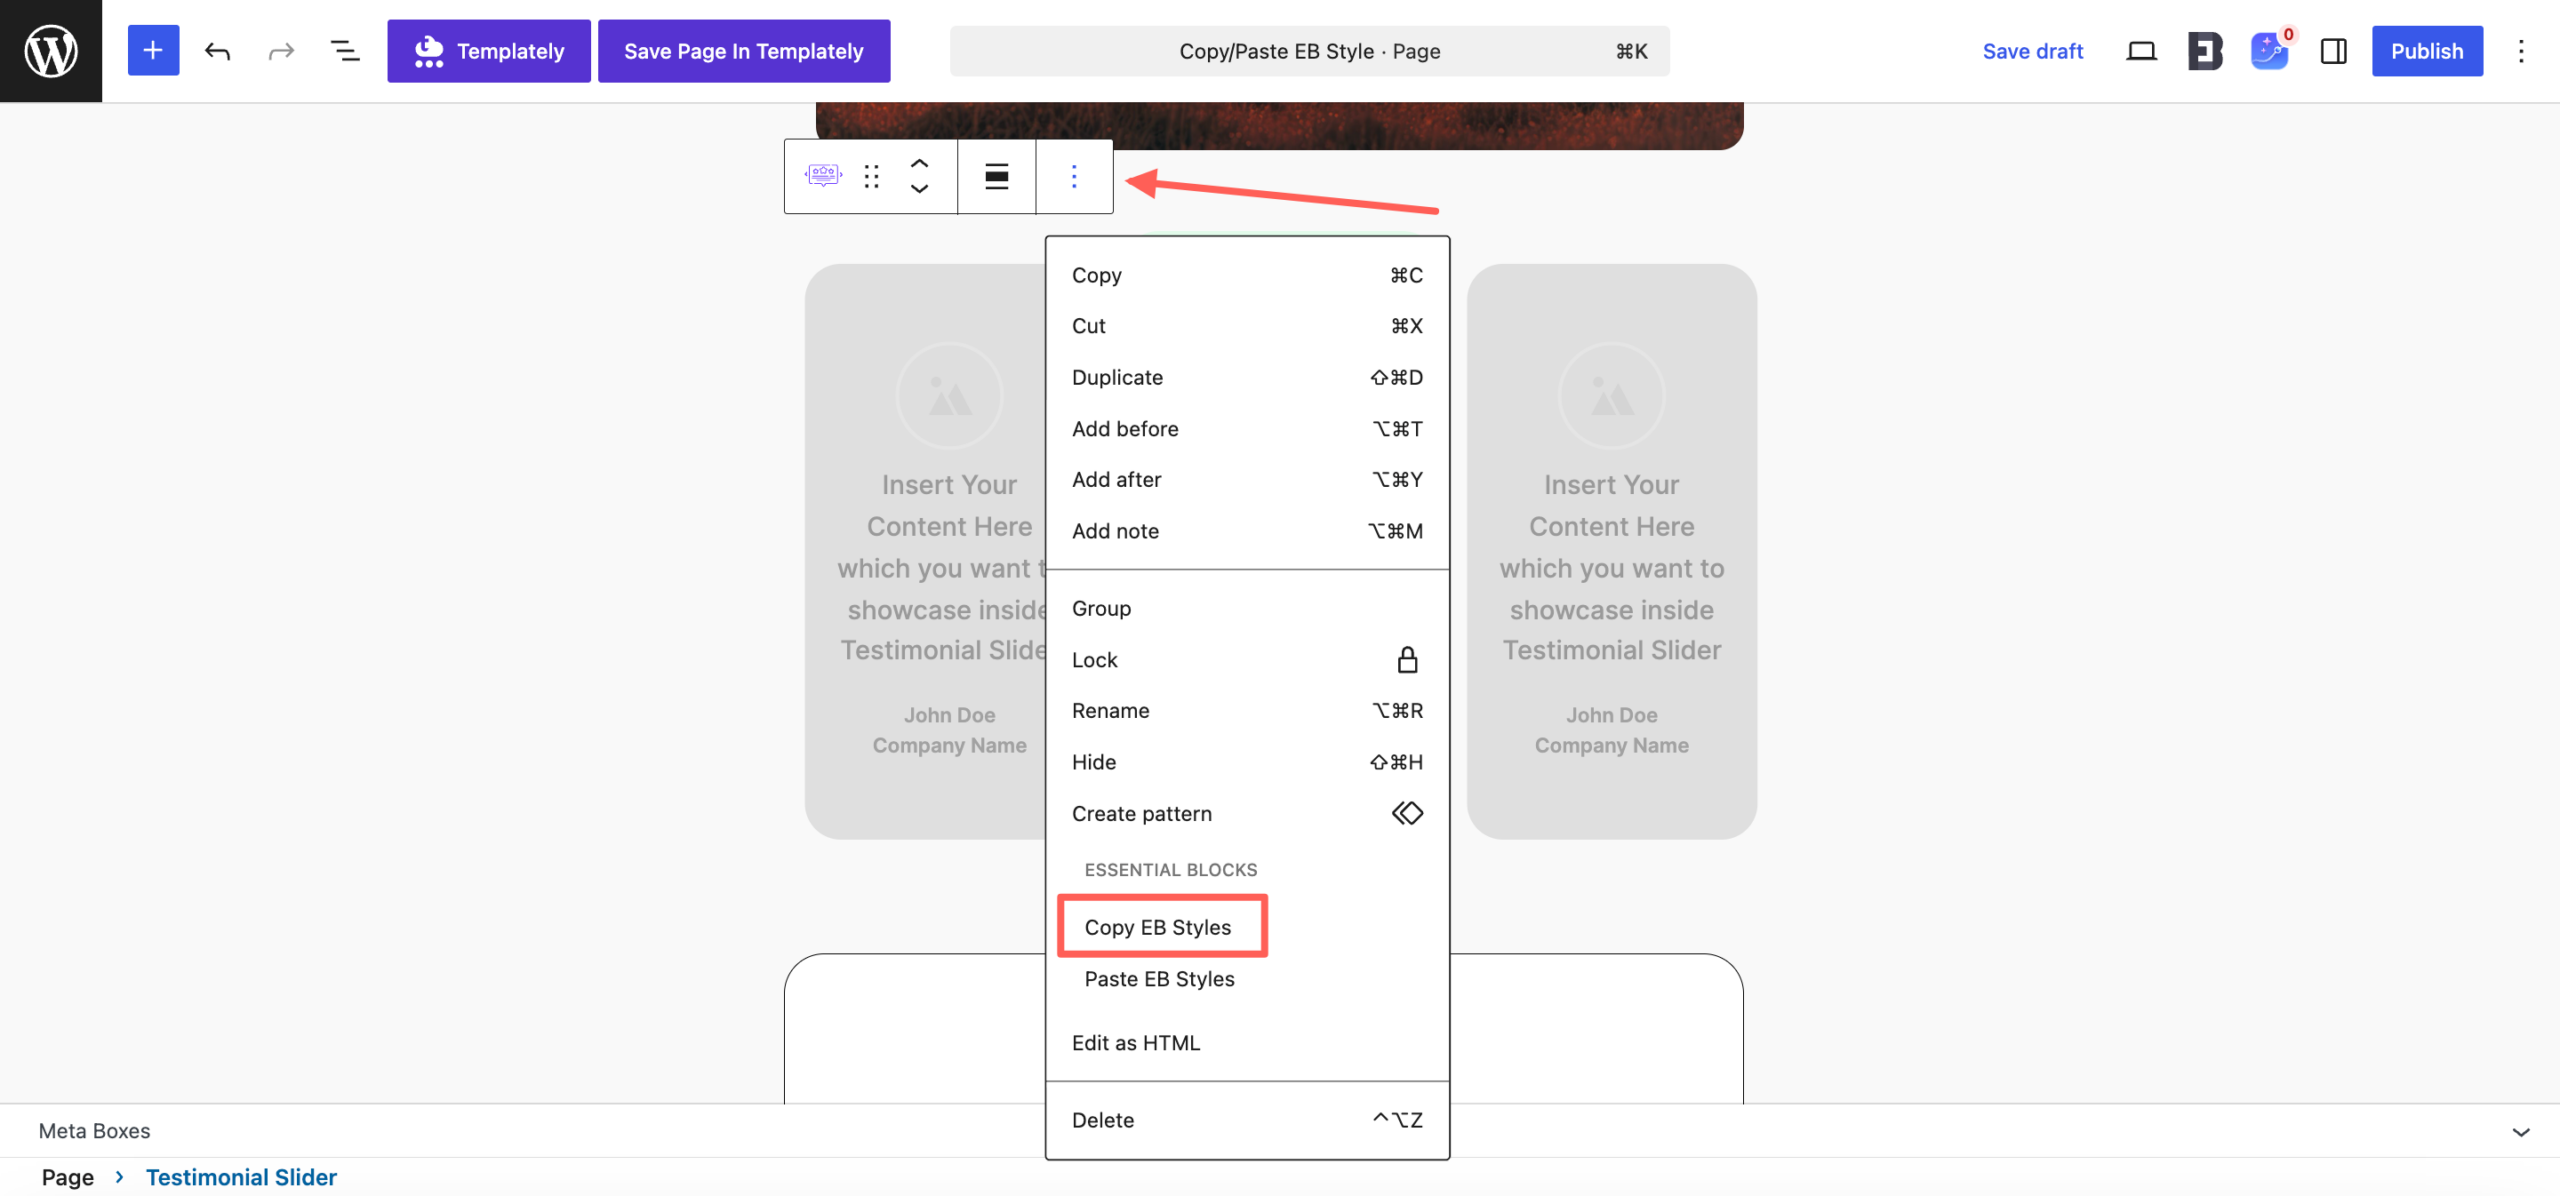Open the Templately library

489,51
